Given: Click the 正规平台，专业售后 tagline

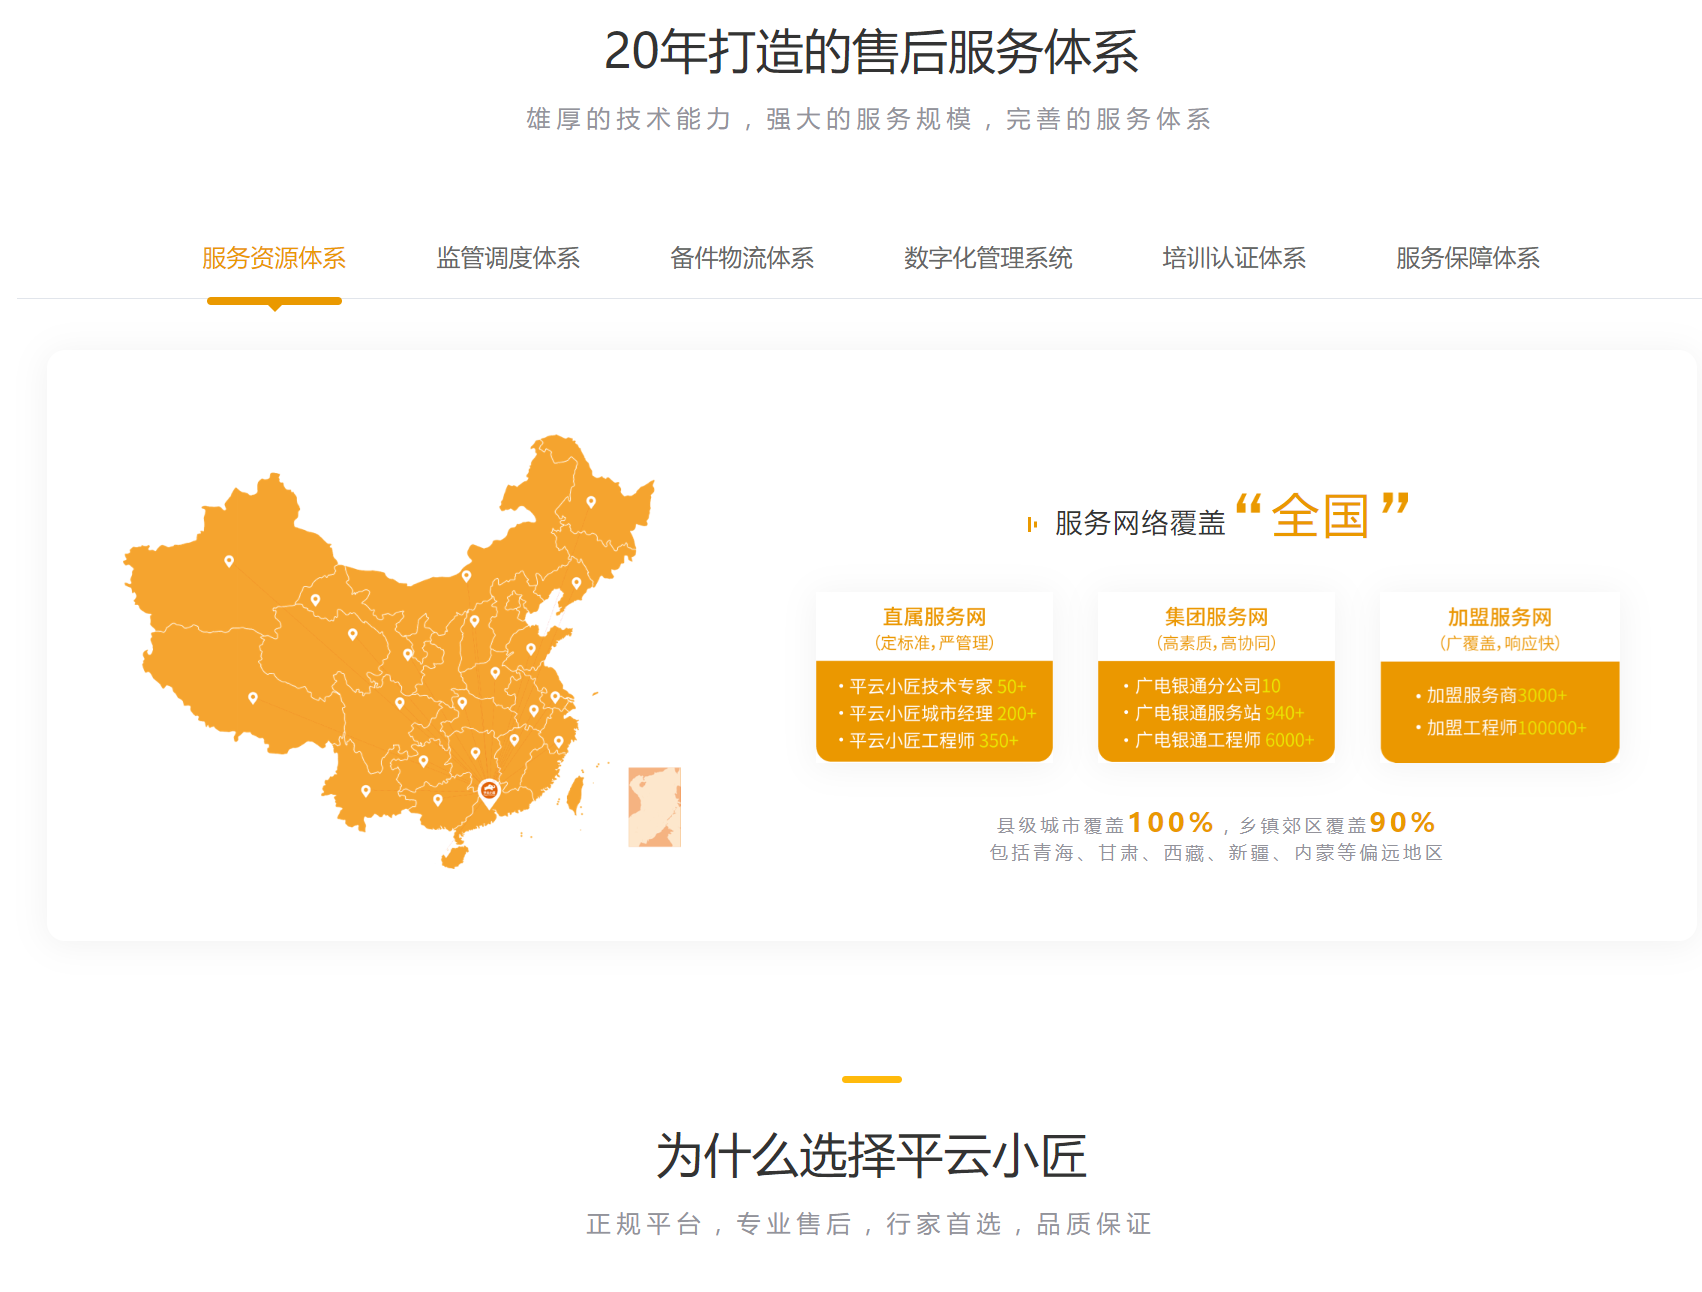Looking at the screenshot, I should coord(869,1224).
